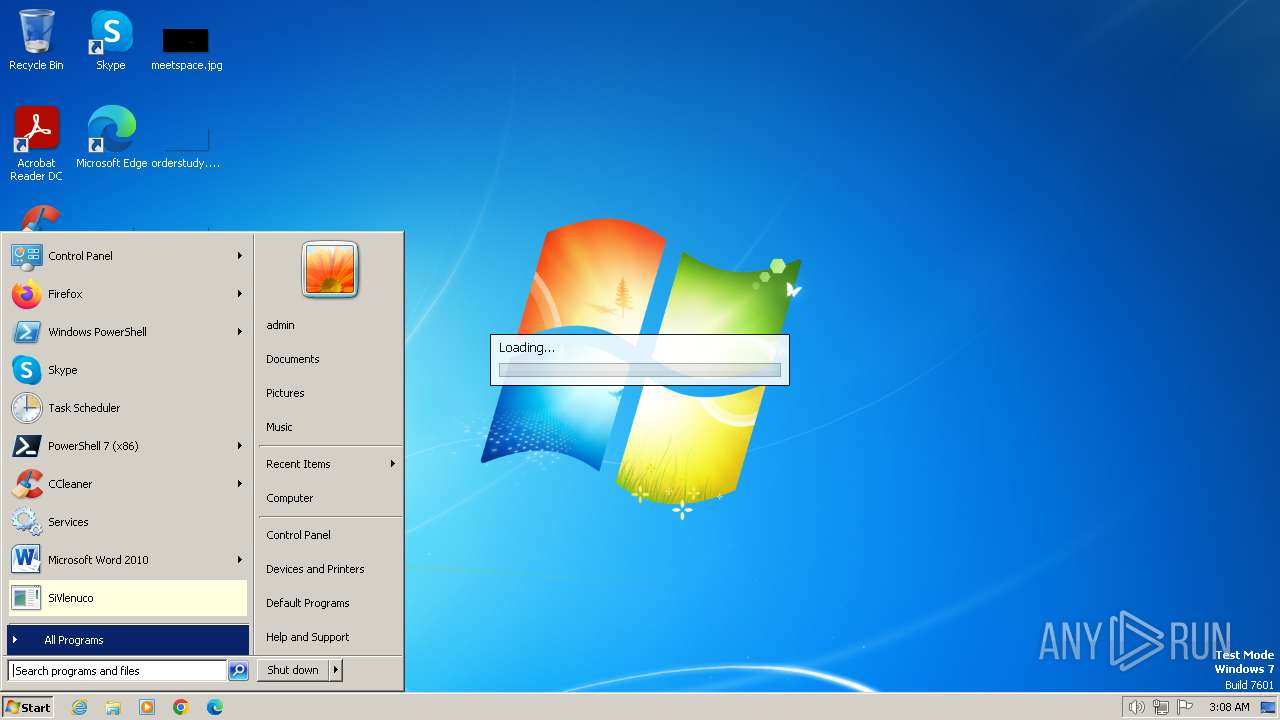Launch Microsoft Edge desktop shortcut

[x=111, y=137]
